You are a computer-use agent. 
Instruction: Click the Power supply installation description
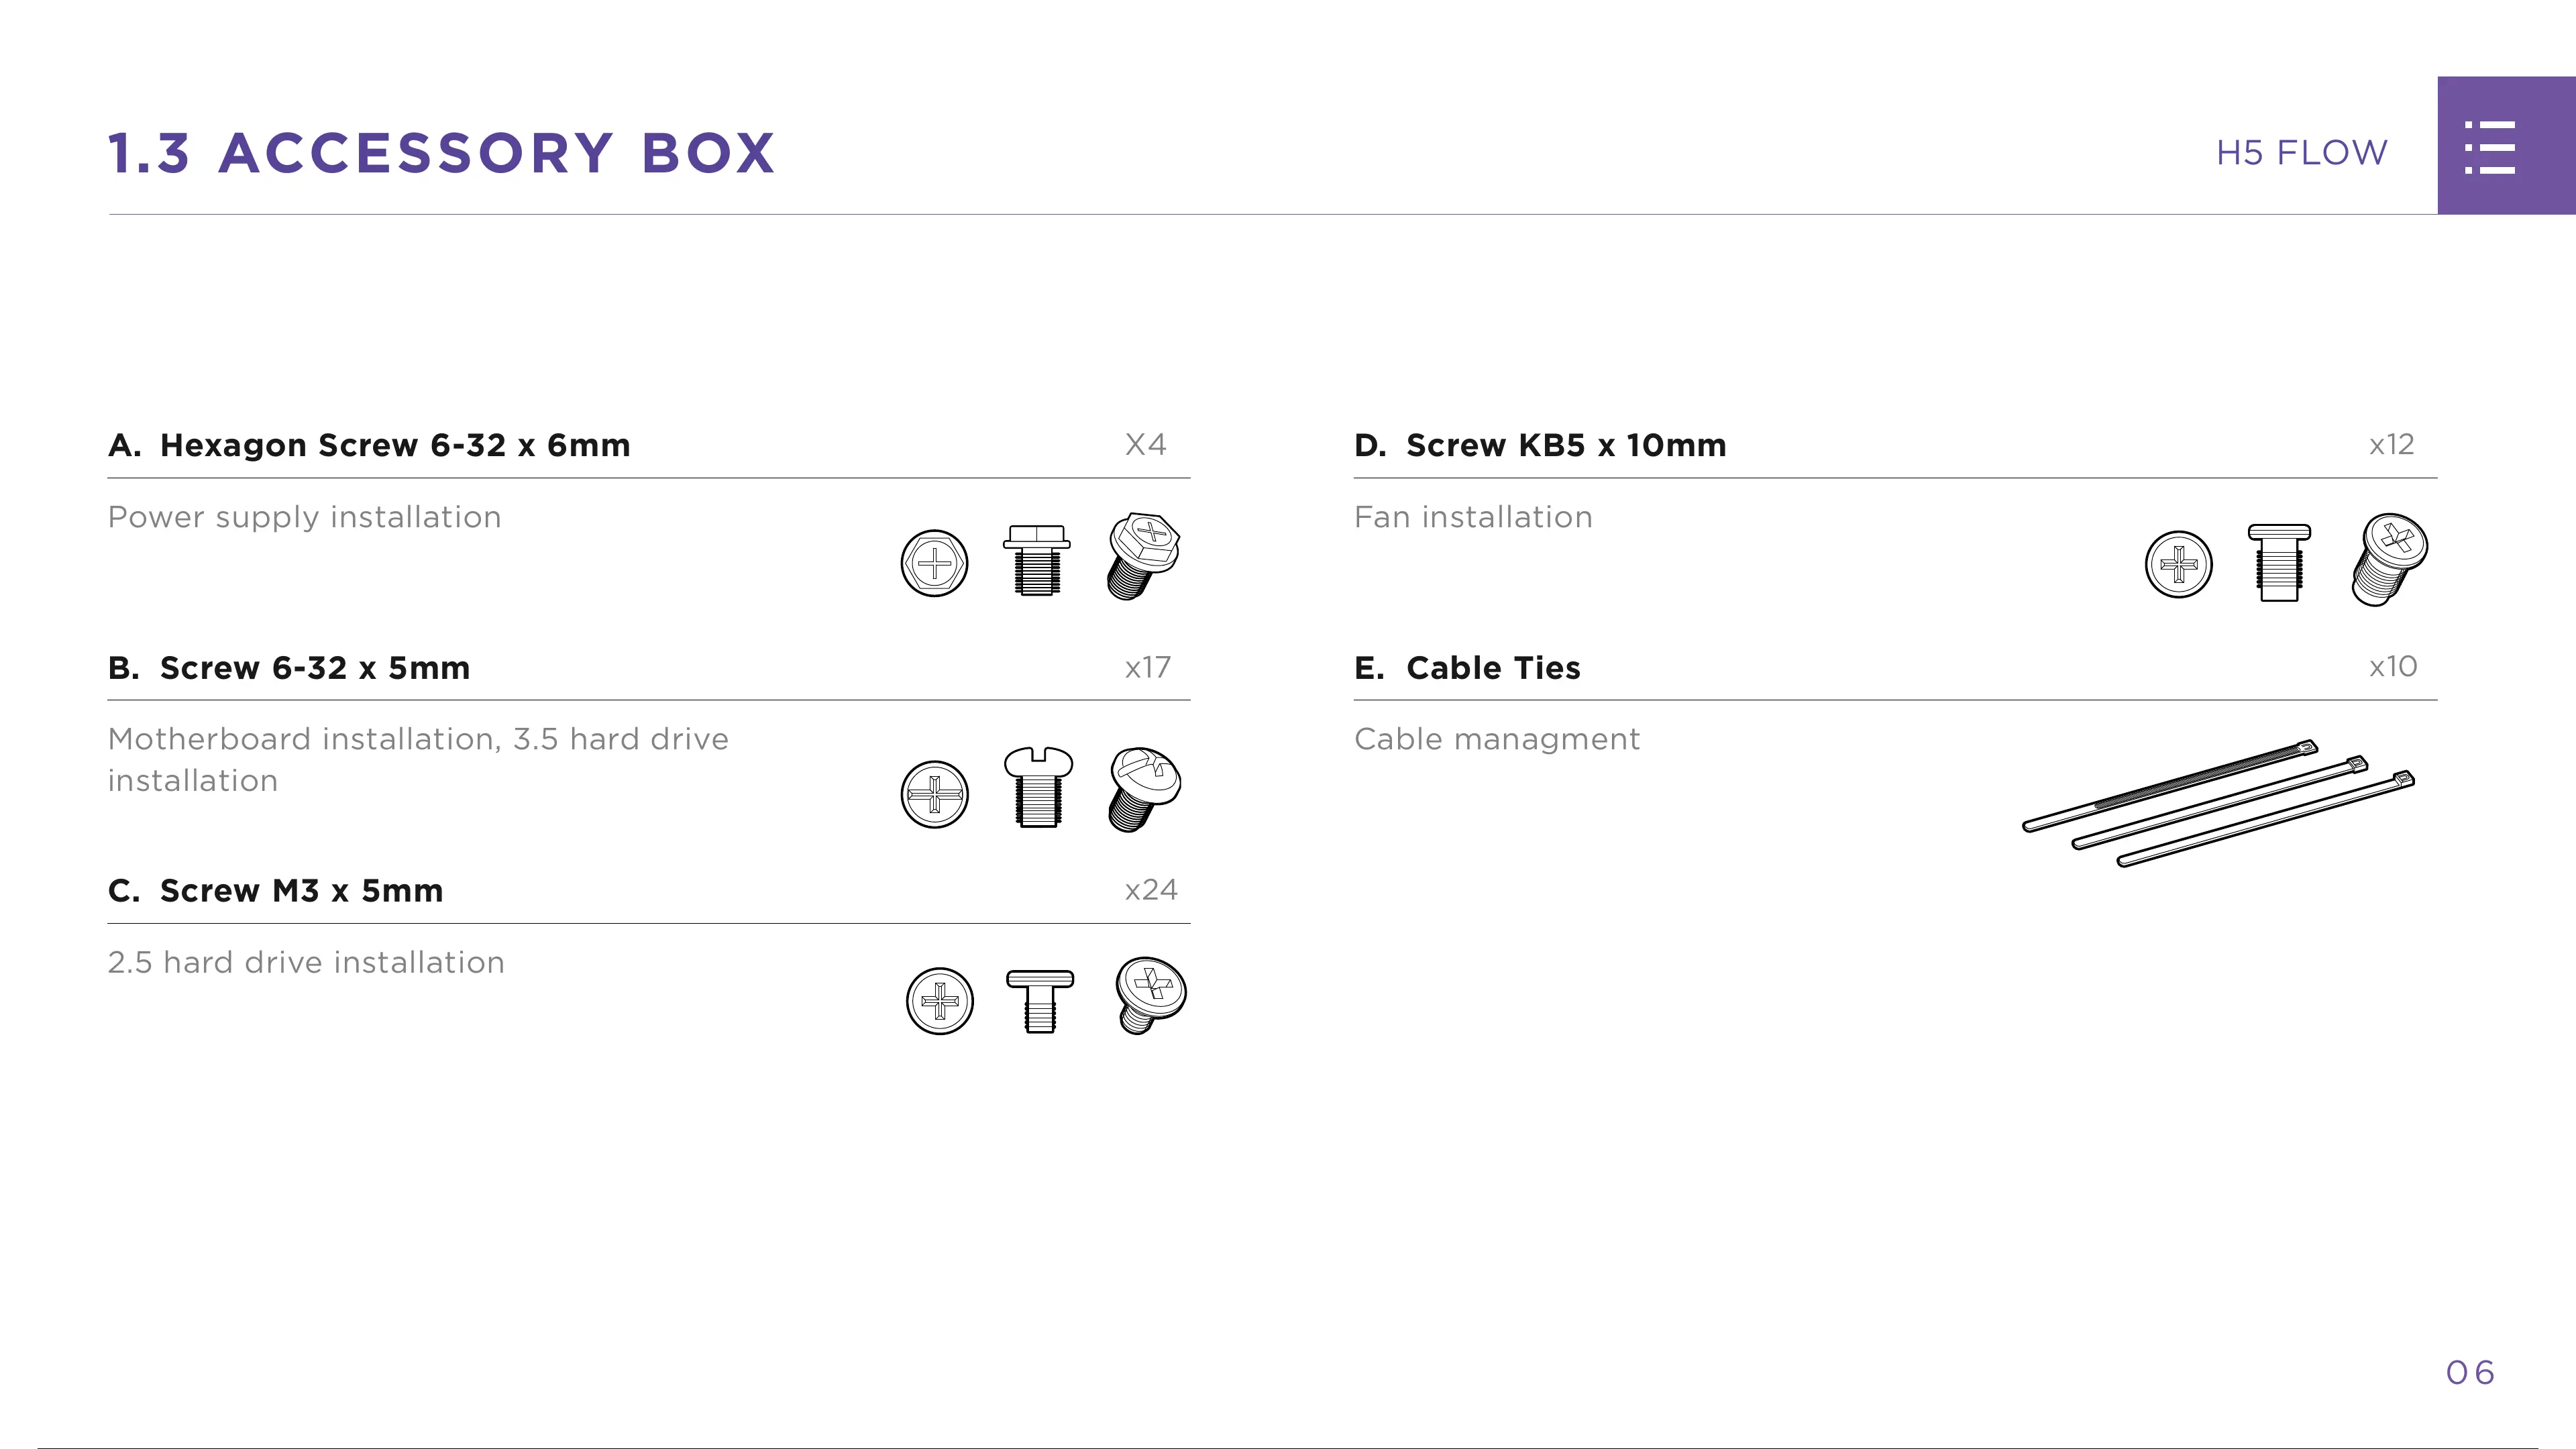pyautogui.click(x=304, y=517)
